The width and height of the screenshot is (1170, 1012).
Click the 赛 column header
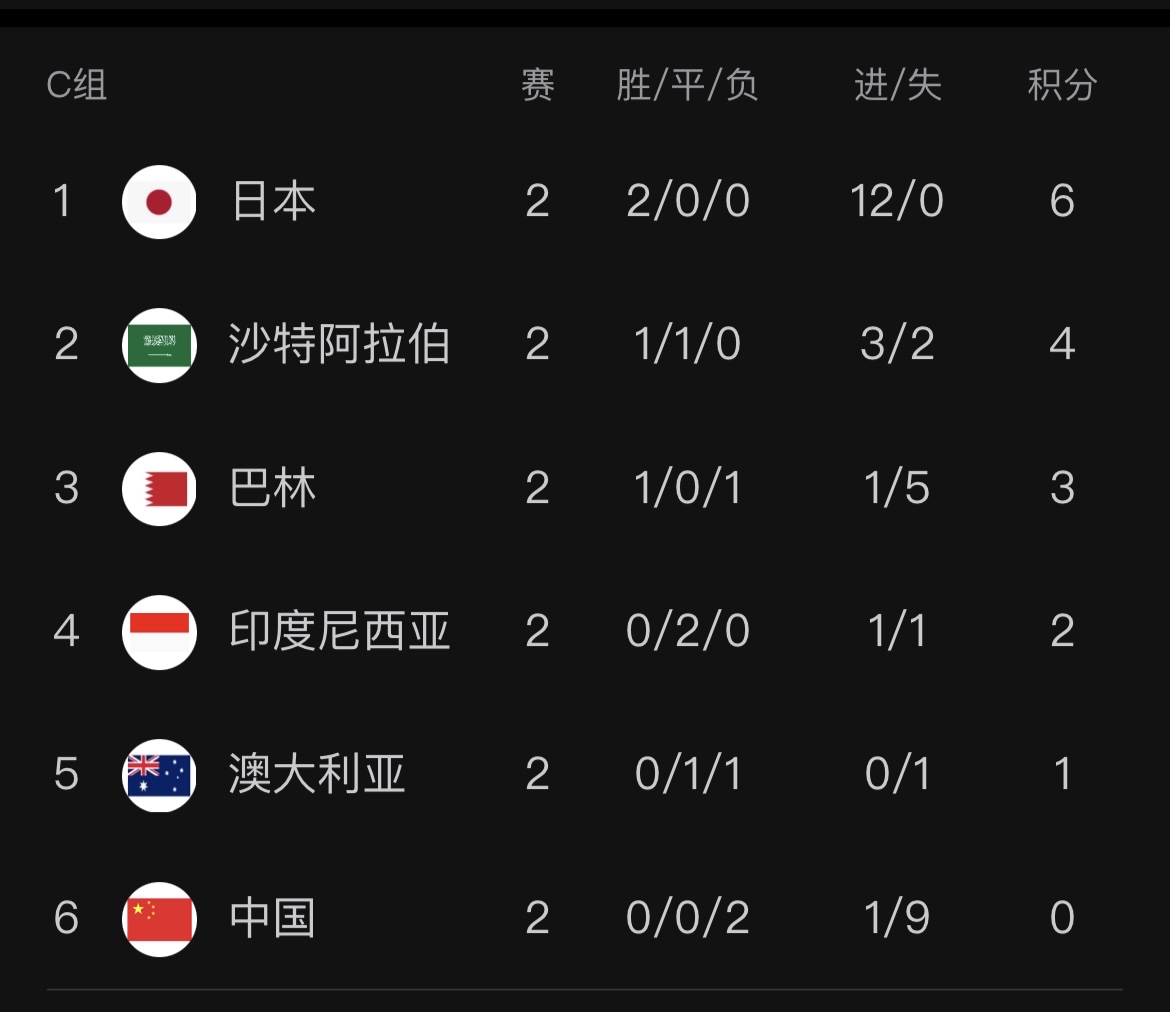click(536, 86)
